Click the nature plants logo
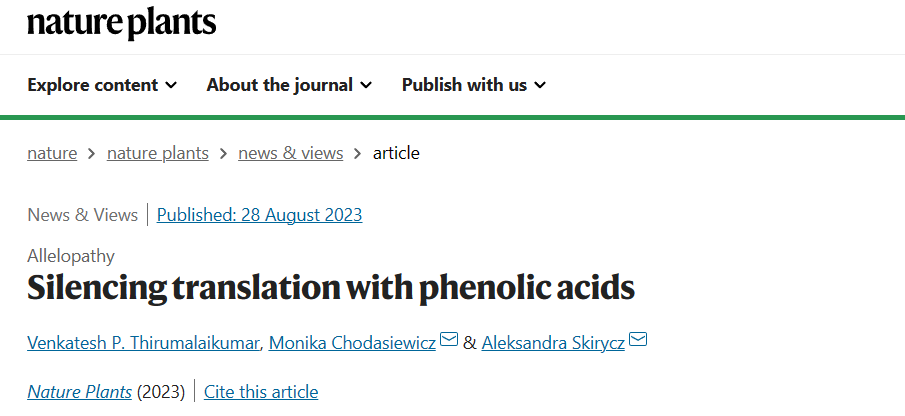905x416 pixels. (x=122, y=24)
